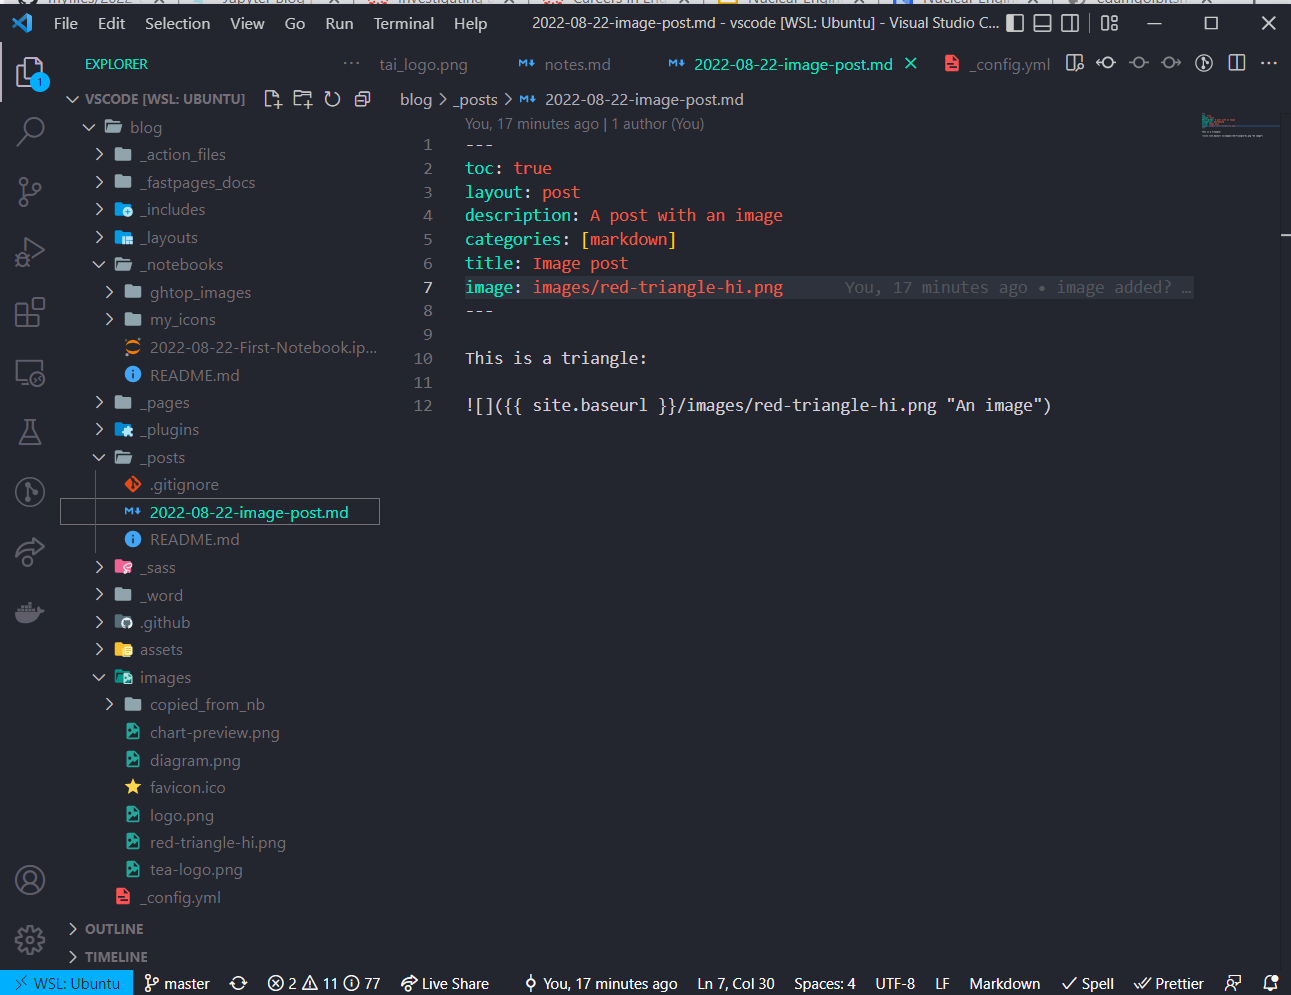Open the Docker view

(30, 612)
